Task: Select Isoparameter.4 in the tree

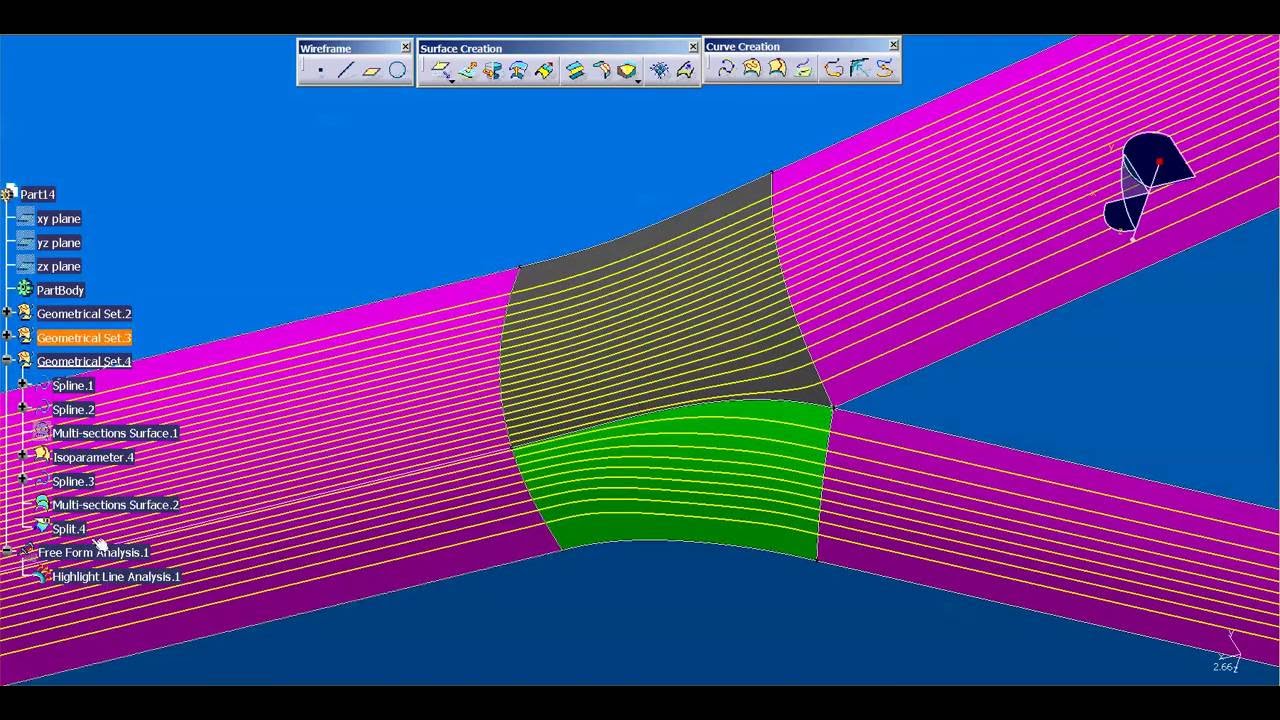Action: tap(93, 457)
